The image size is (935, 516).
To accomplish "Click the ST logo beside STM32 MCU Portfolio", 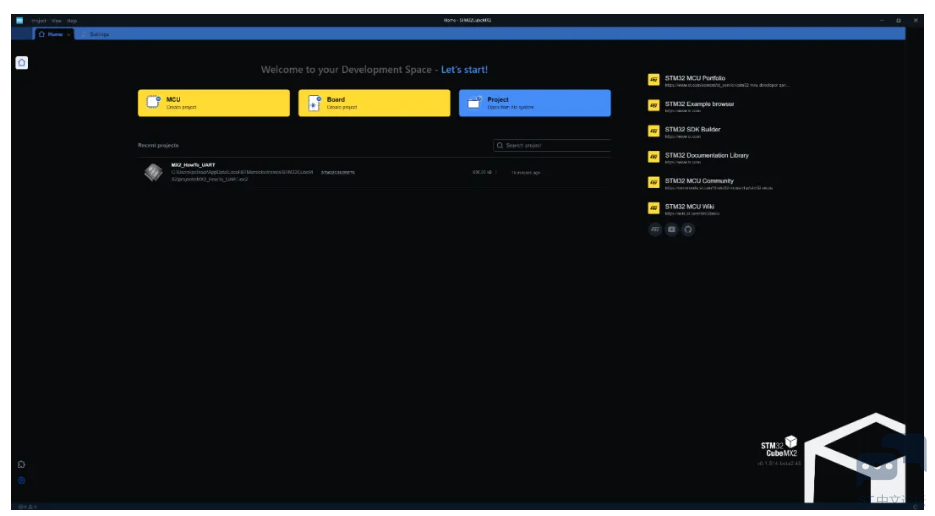I will pyautogui.click(x=654, y=80).
